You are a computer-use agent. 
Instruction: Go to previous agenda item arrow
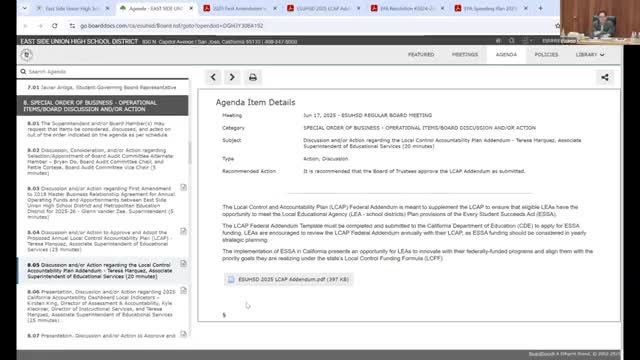tap(213, 77)
